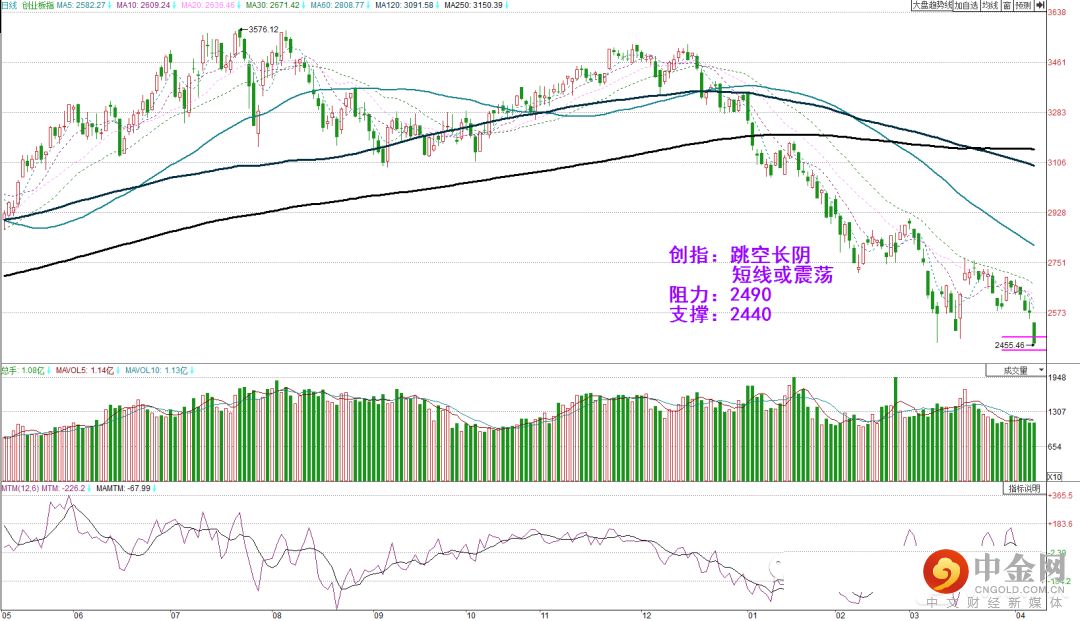Click the 总手: 1.08亿 volume label
1080x621 pixels.
click(x=25, y=370)
